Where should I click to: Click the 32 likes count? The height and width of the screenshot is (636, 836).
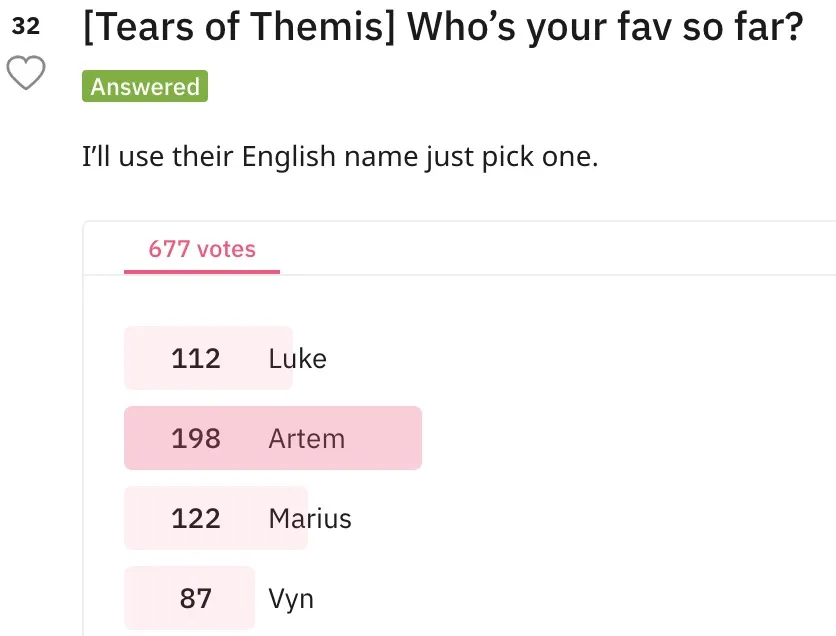pyautogui.click(x=27, y=27)
